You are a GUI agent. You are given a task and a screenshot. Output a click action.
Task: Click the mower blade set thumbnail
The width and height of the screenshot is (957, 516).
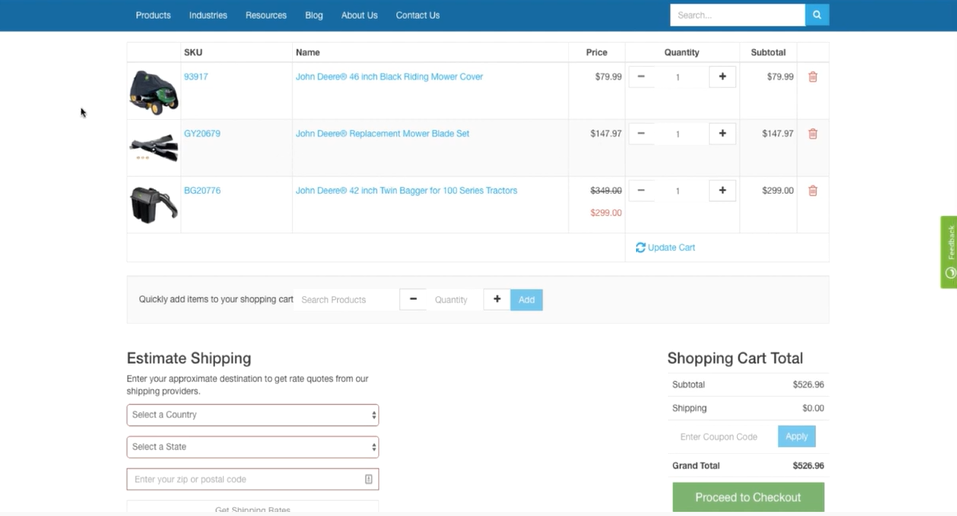point(154,148)
